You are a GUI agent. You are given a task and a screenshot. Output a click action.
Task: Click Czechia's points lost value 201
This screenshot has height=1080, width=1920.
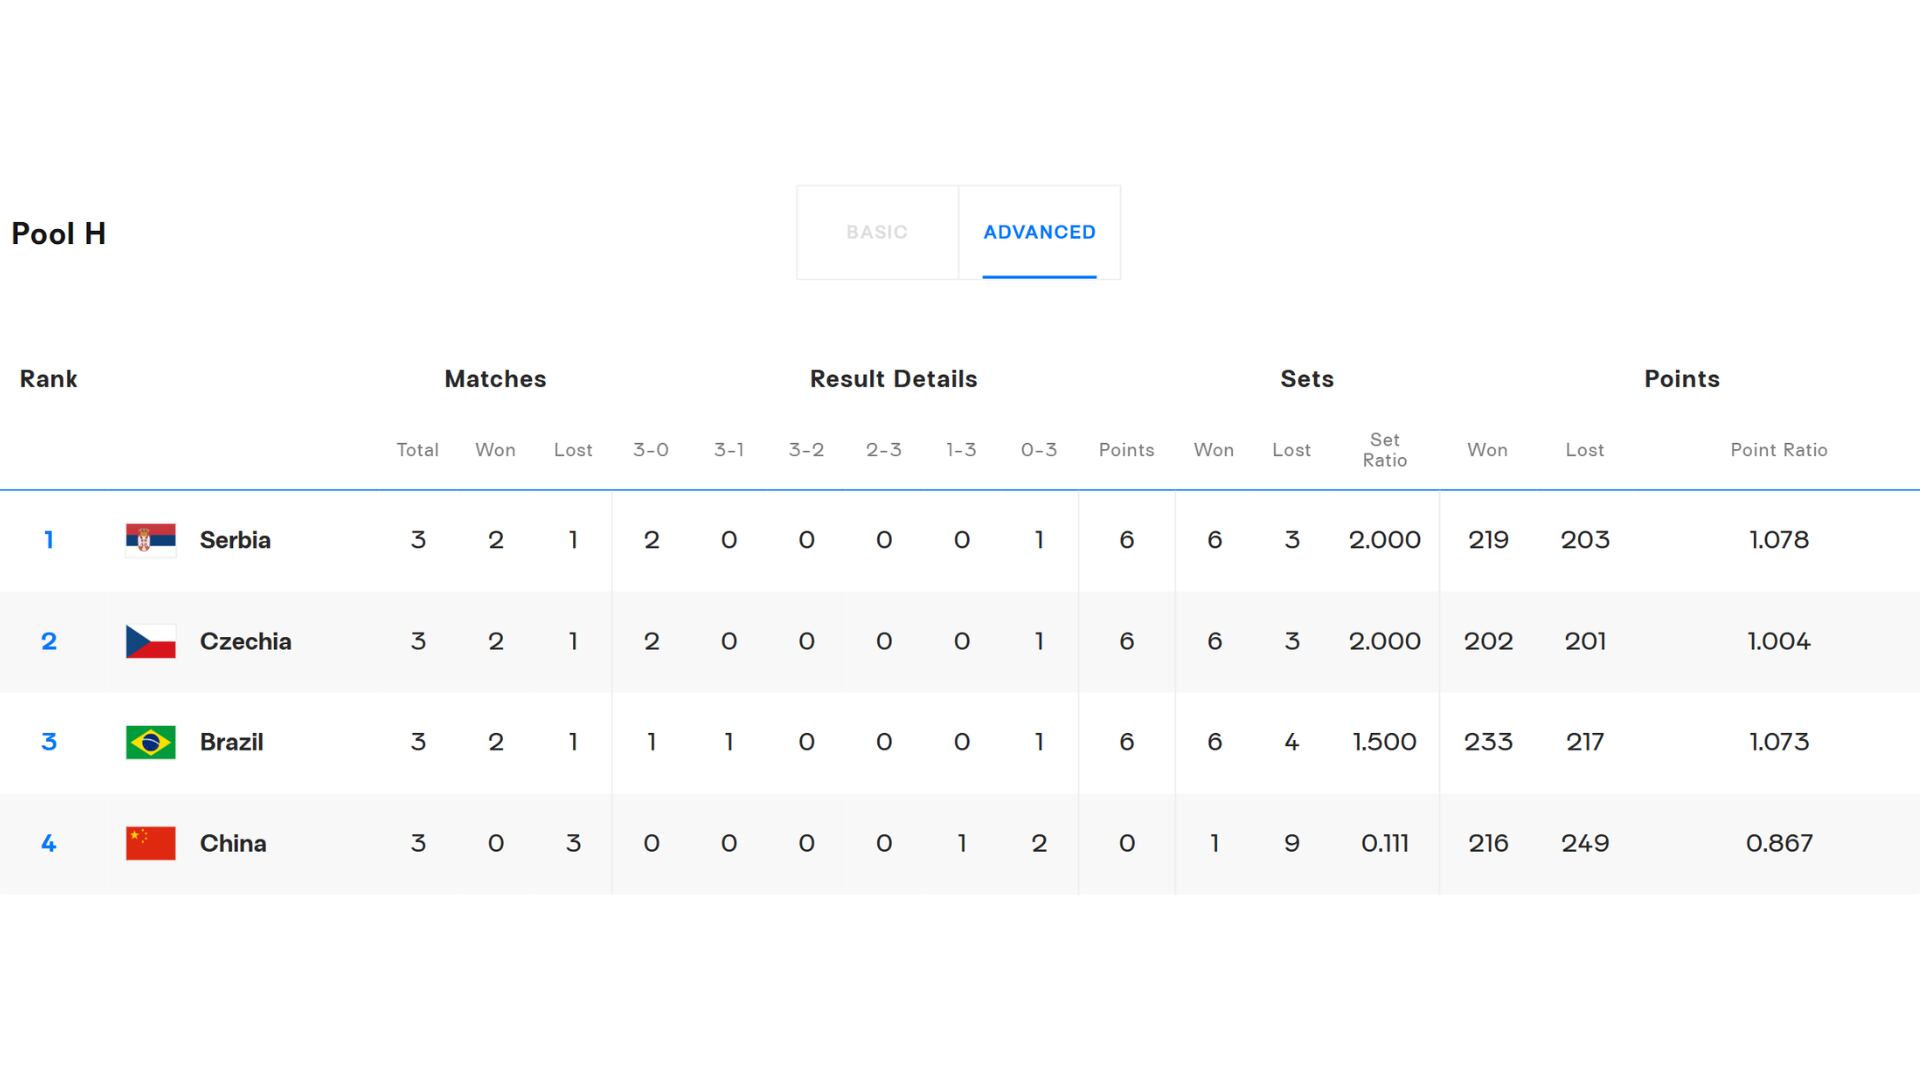click(1585, 641)
